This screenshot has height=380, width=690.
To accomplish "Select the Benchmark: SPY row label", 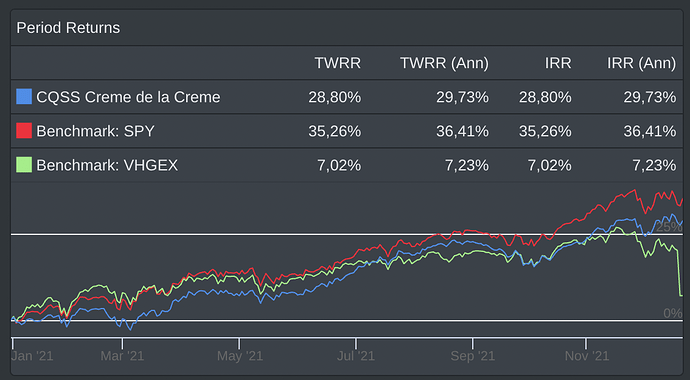I will coord(95,131).
